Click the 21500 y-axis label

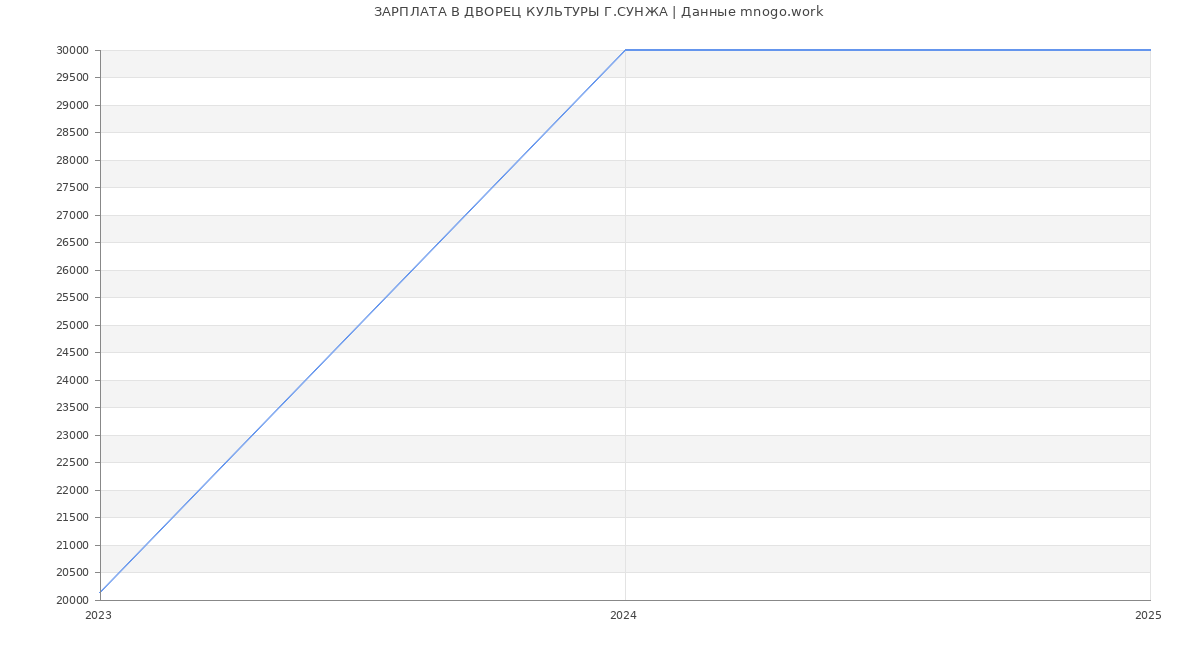(72, 518)
